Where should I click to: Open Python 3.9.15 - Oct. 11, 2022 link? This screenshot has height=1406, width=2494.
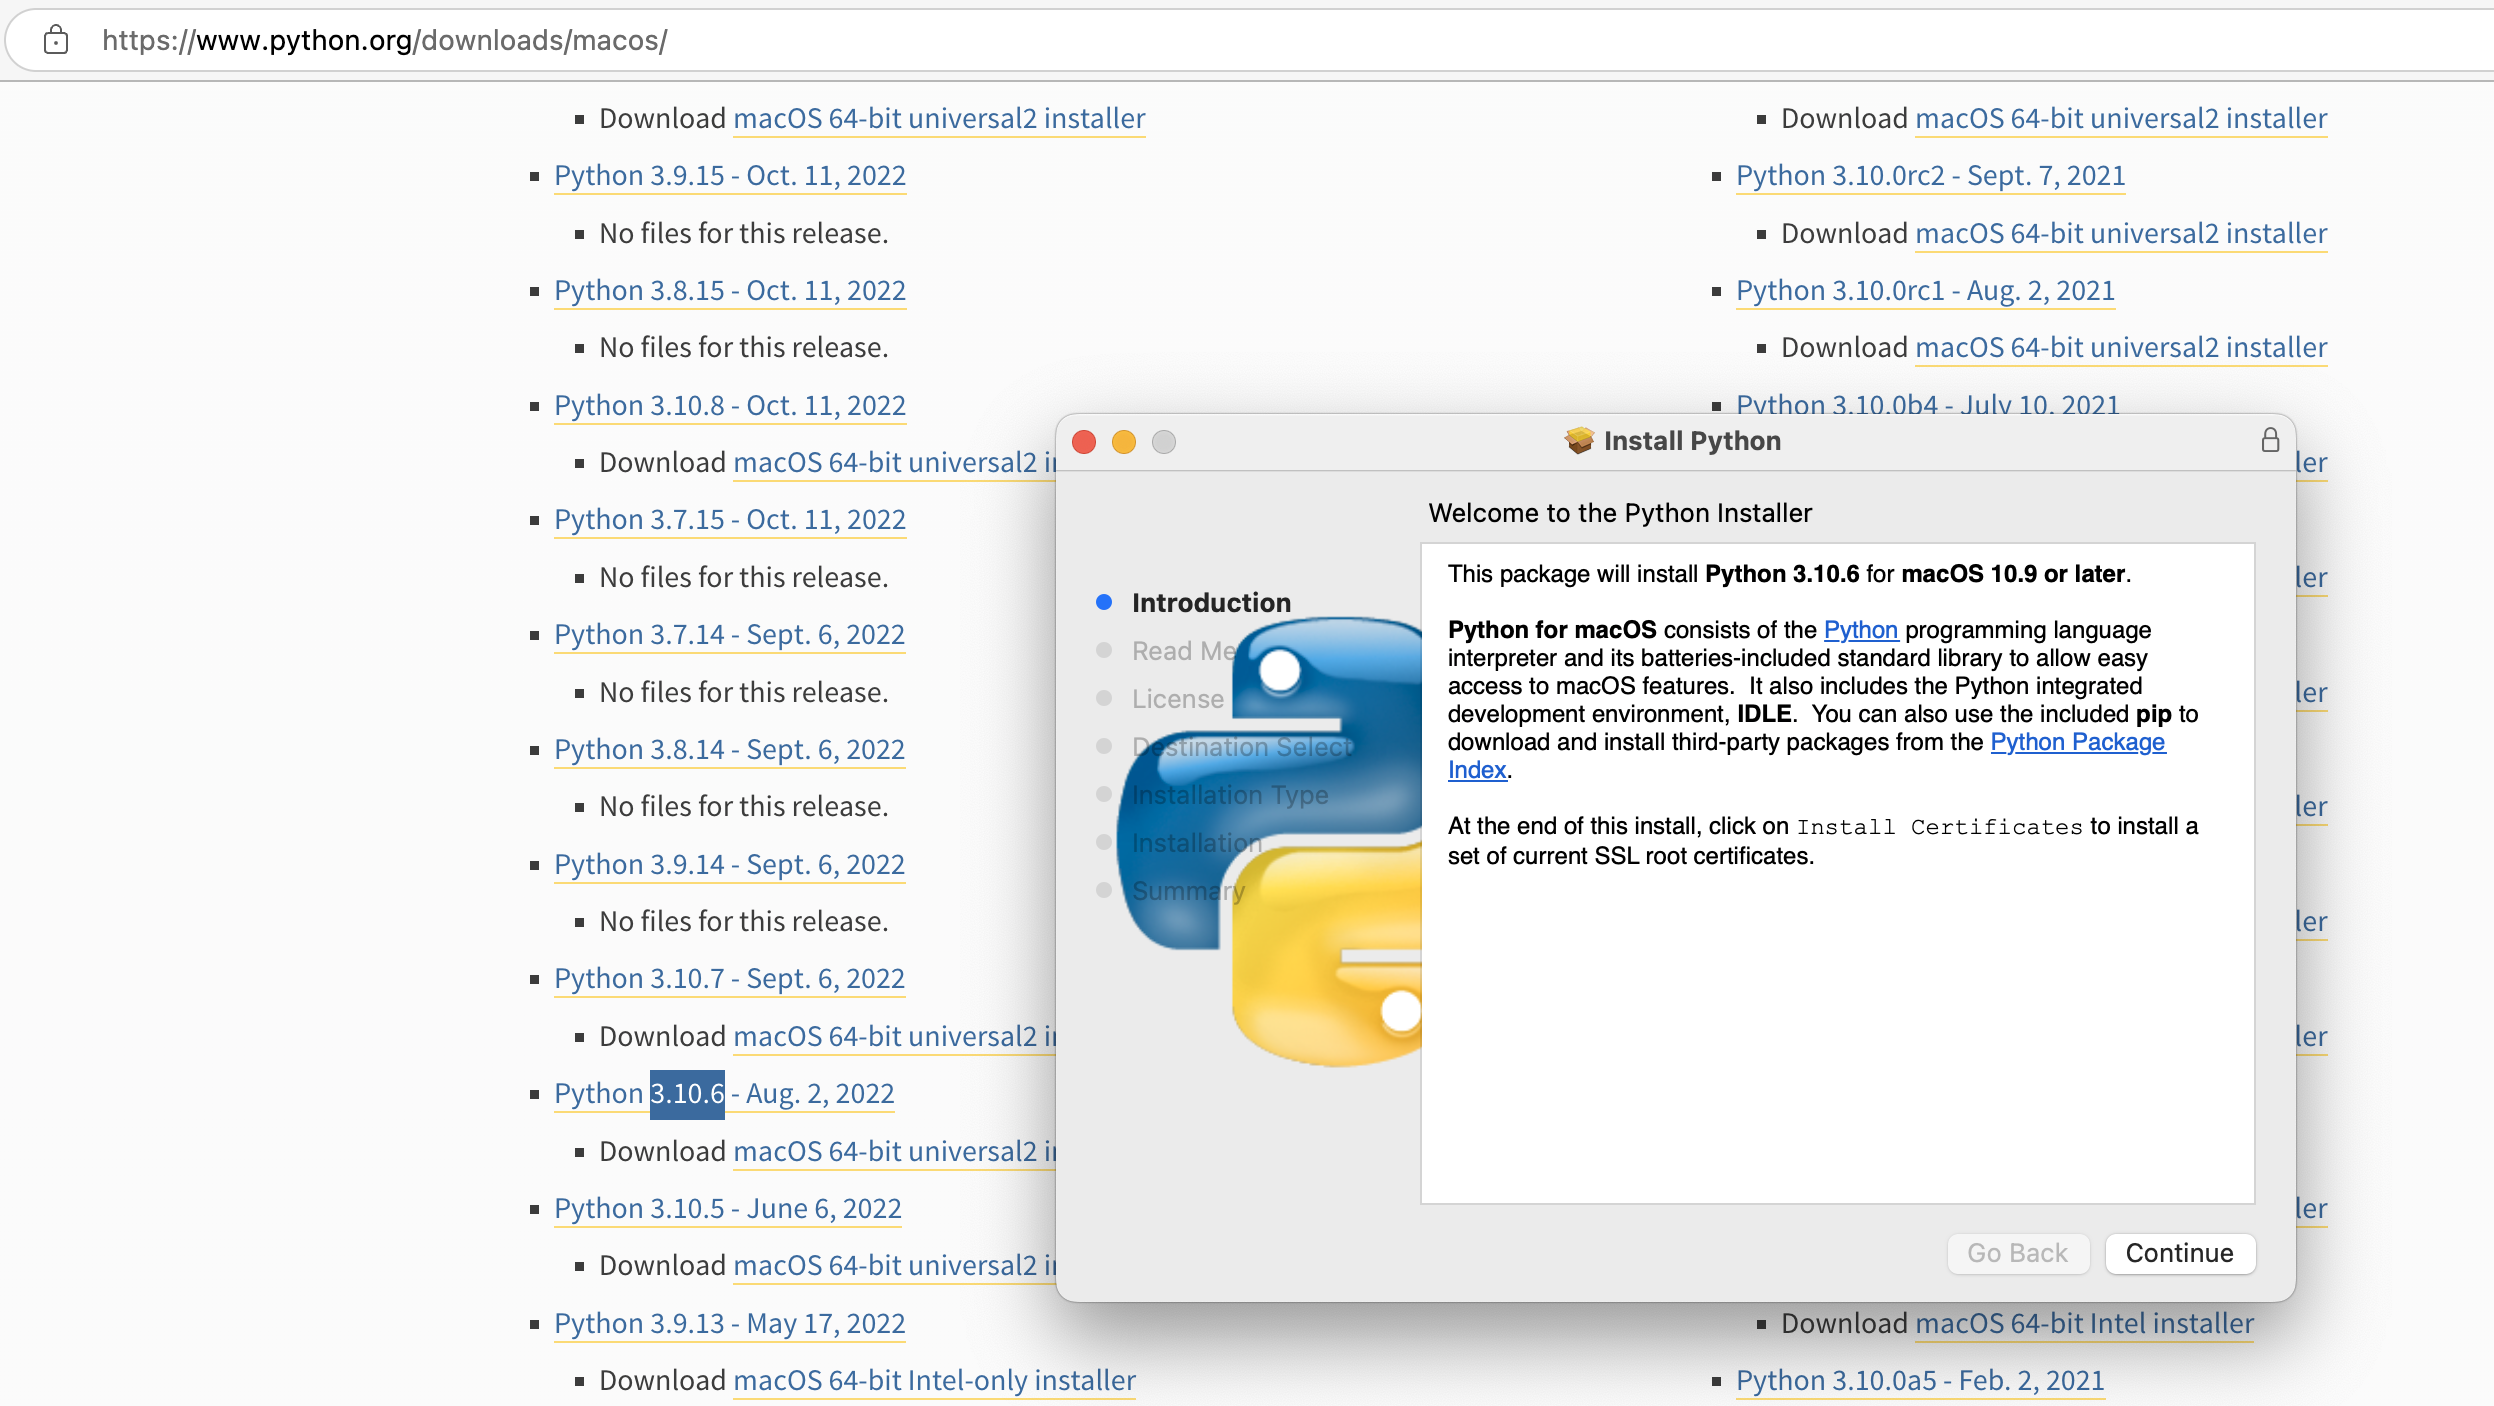click(x=729, y=176)
